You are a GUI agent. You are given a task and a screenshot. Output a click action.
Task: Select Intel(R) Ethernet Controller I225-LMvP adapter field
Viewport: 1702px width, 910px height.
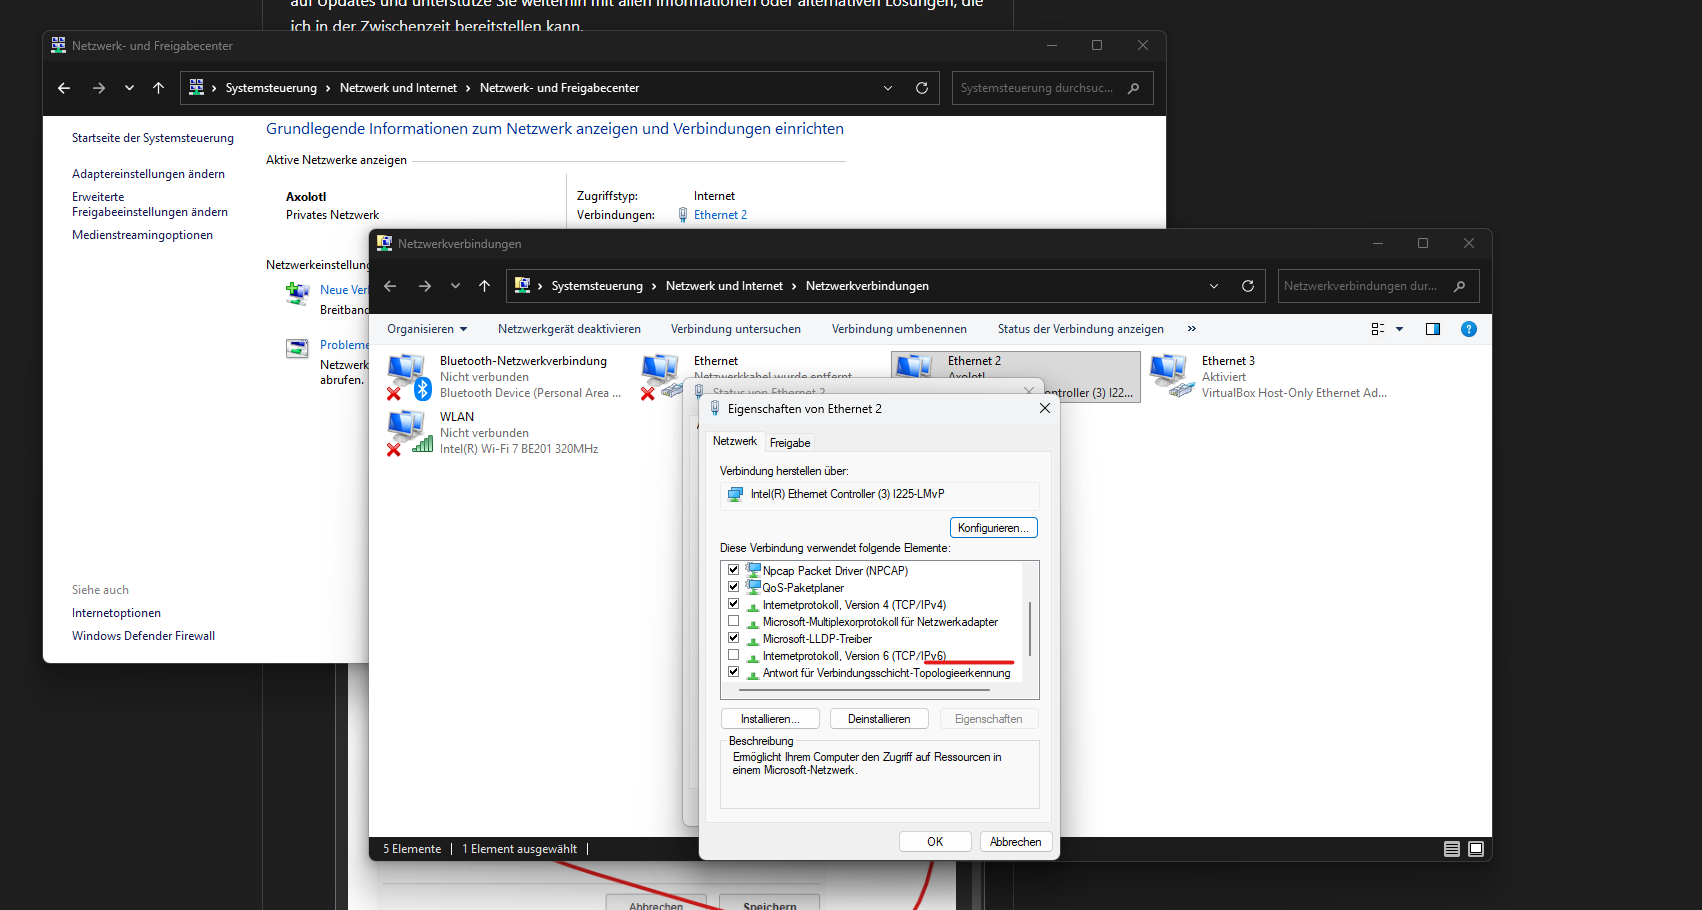880,495
